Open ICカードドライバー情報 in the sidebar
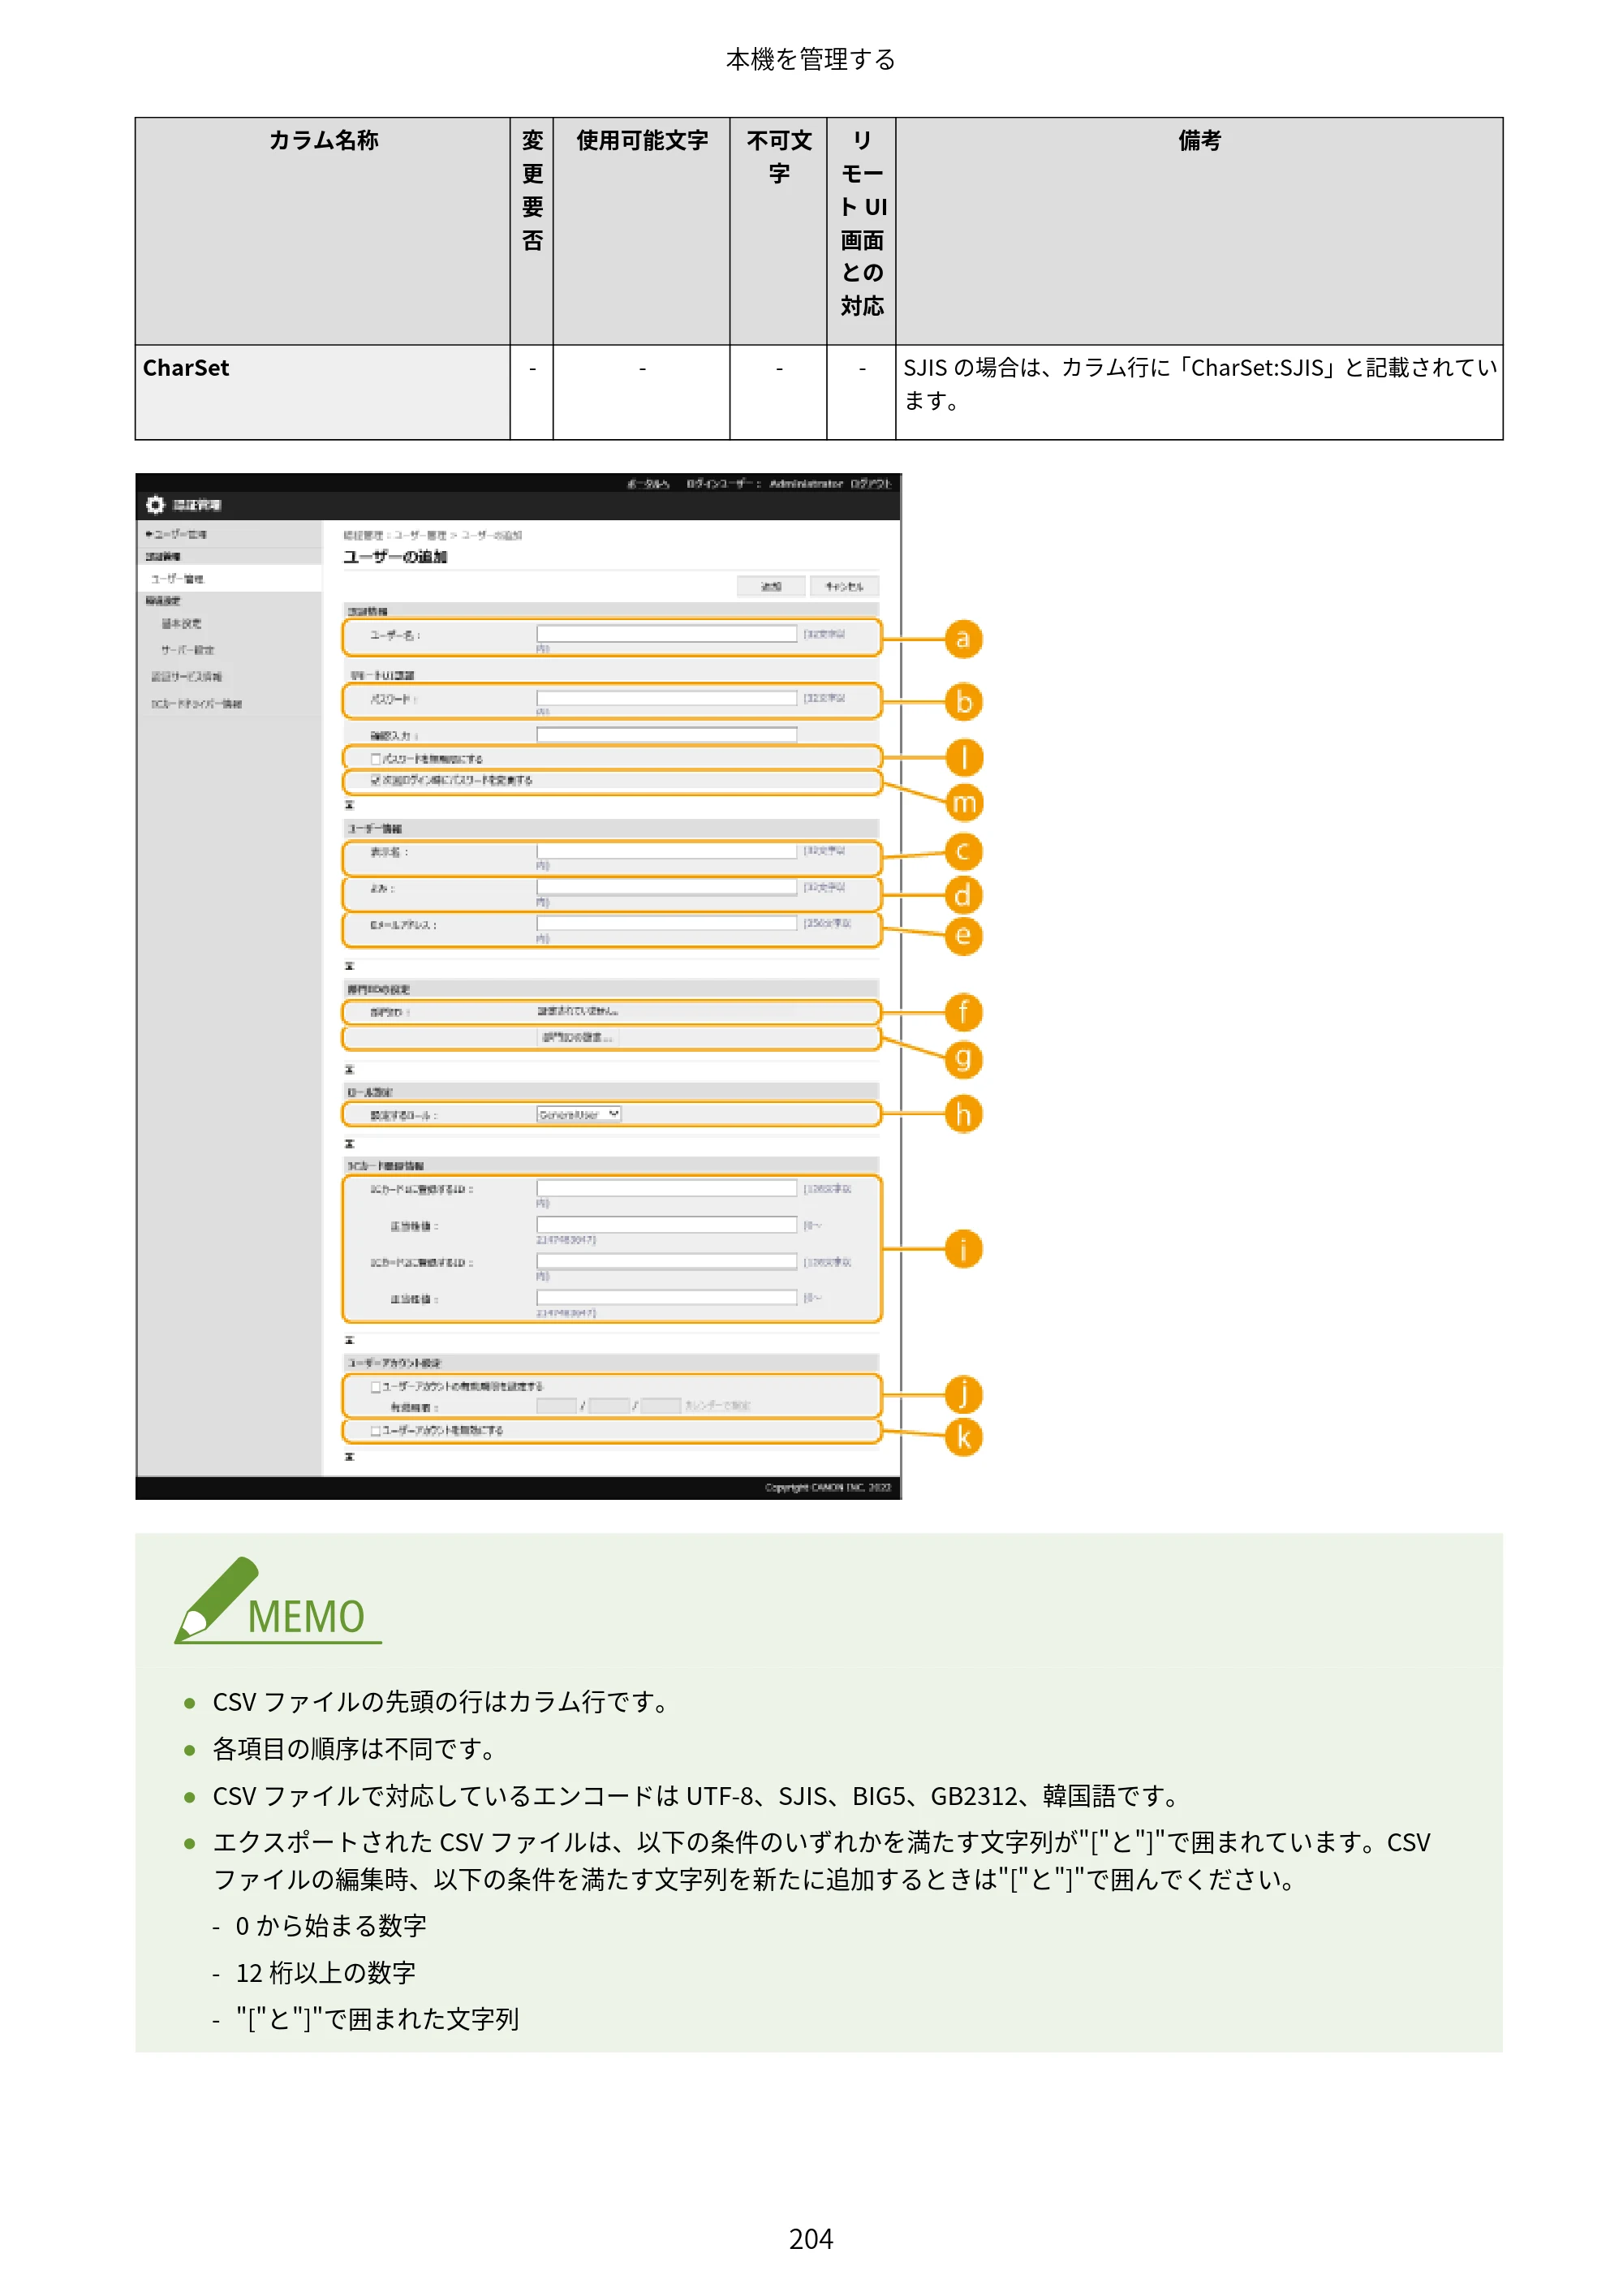Screen dimensions: 1623x2296 click(197, 704)
